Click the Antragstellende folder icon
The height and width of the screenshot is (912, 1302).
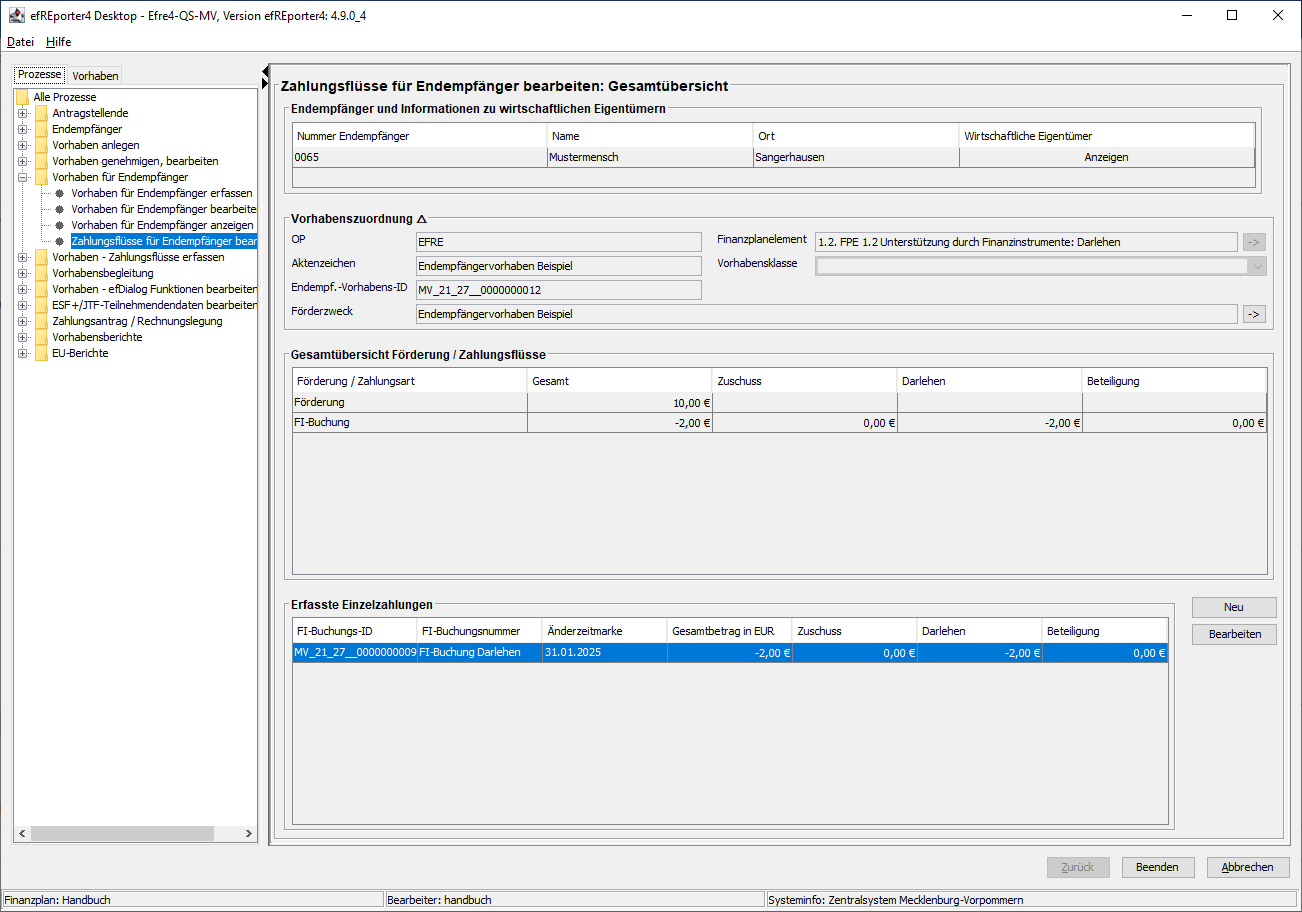tap(41, 113)
